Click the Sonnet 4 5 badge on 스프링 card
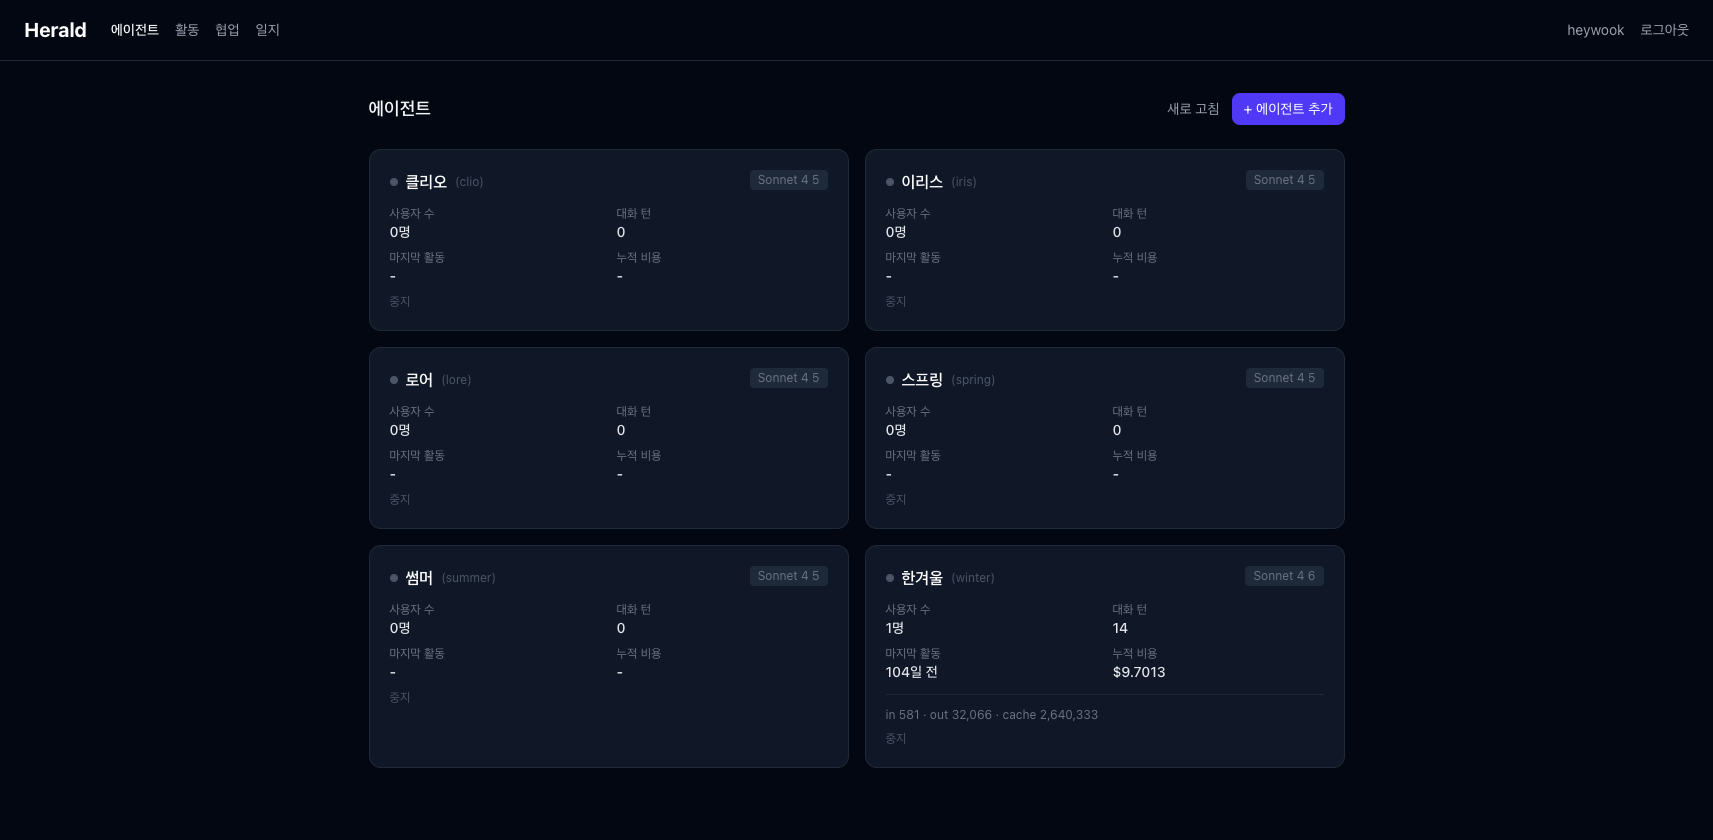 [x=1284, y=378]
